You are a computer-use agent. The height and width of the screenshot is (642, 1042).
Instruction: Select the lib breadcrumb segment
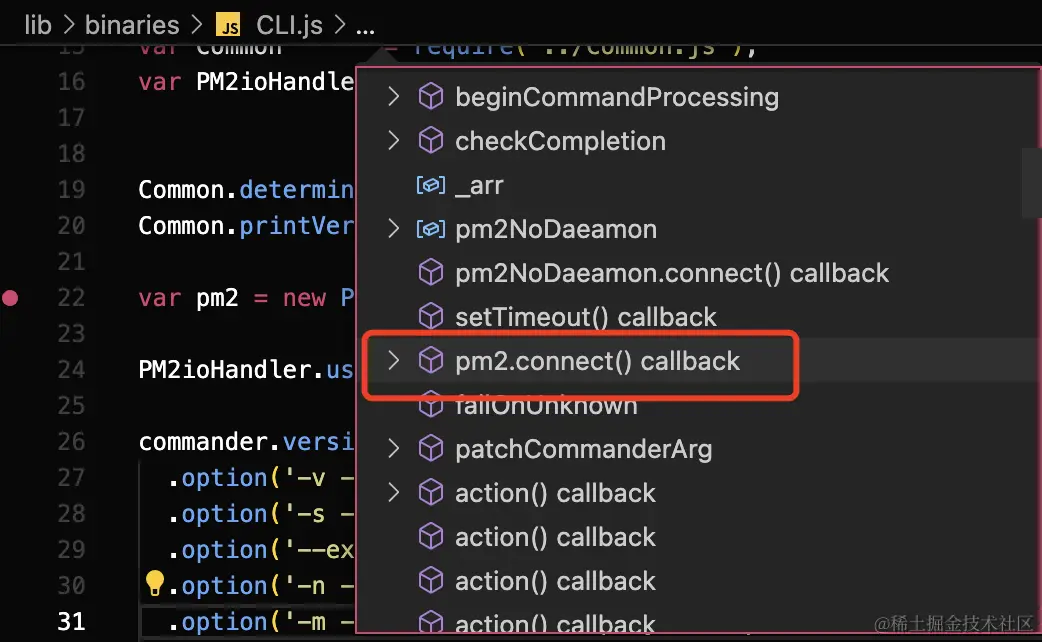click(38, 25)
